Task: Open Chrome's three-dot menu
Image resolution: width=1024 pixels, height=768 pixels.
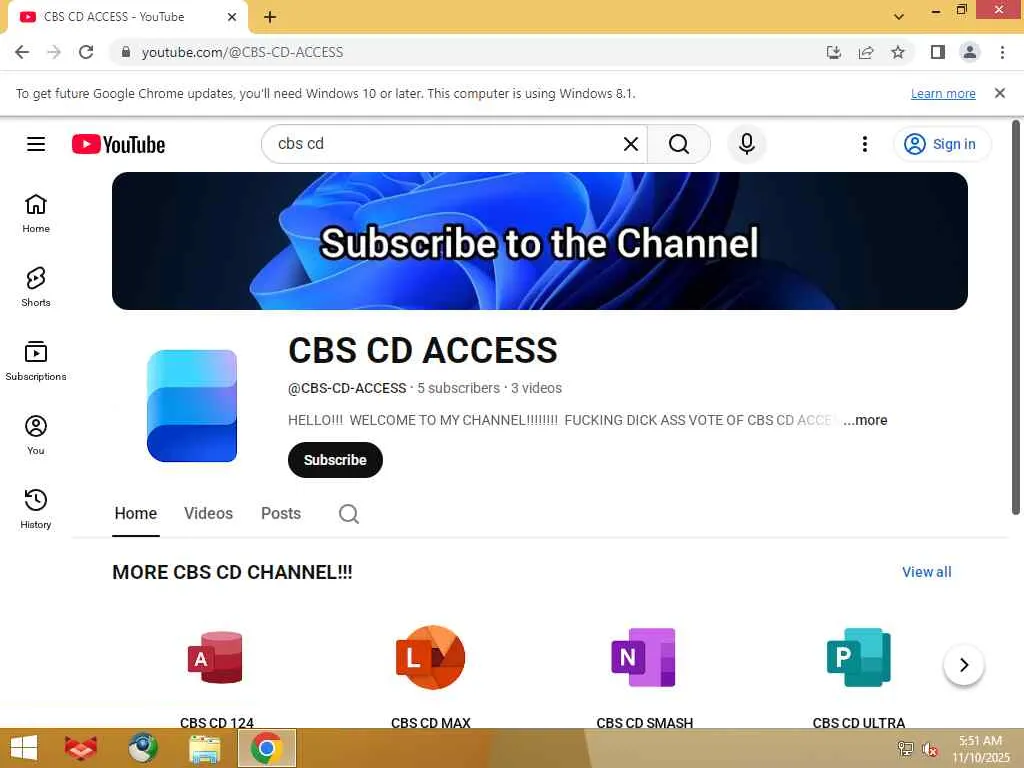Action: 1002,52
